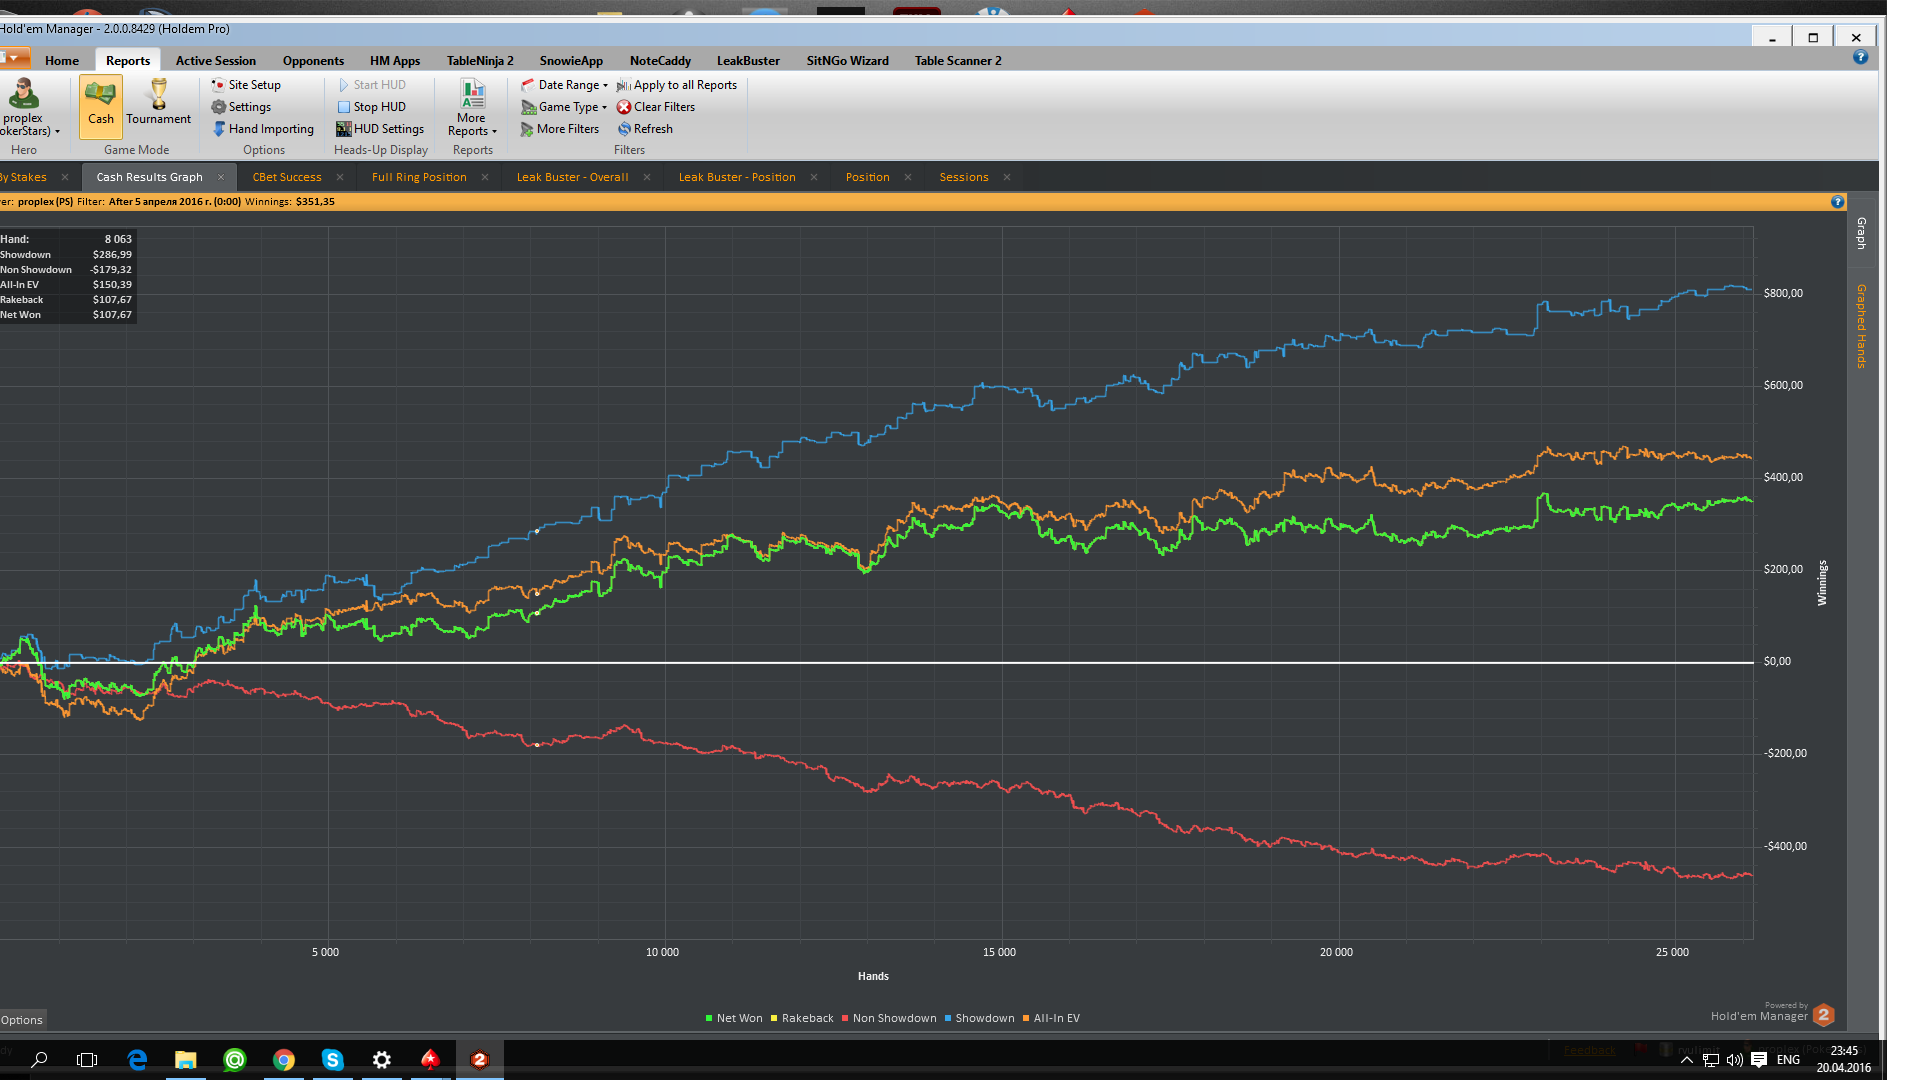Open LeakBuster ribbon tab
The height and width of the screenshot is (1080, 1920).
(748, 61)
